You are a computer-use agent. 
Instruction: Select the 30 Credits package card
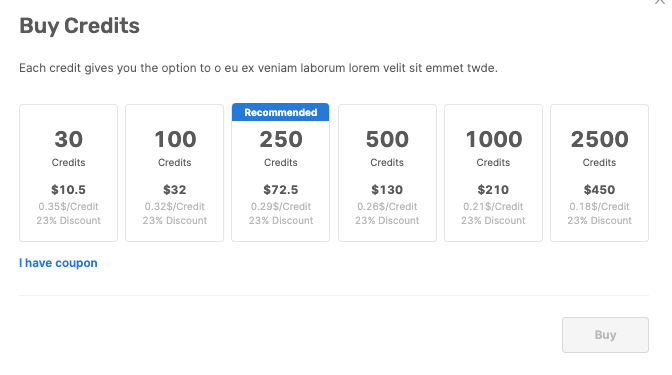(x=68, y=173)
